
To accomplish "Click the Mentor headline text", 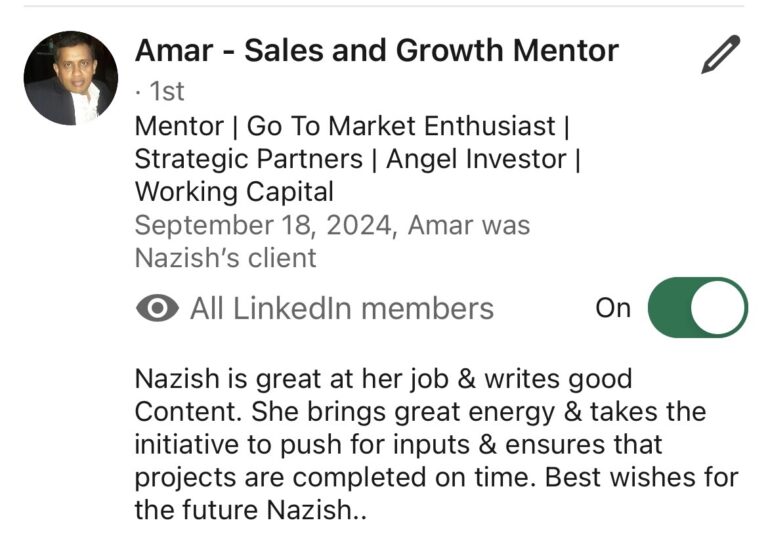I will point(179,126).
